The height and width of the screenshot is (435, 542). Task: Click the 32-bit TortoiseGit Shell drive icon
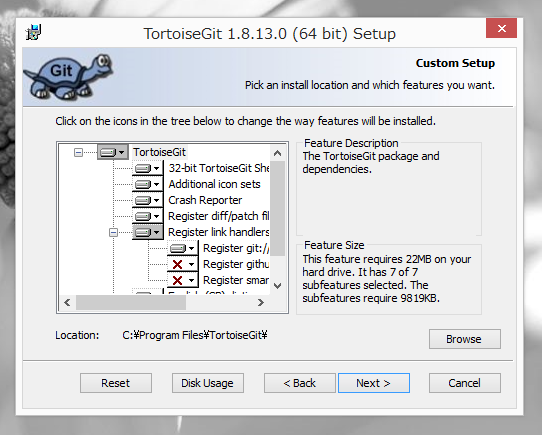pyautogui.click(x=147, y=168)
